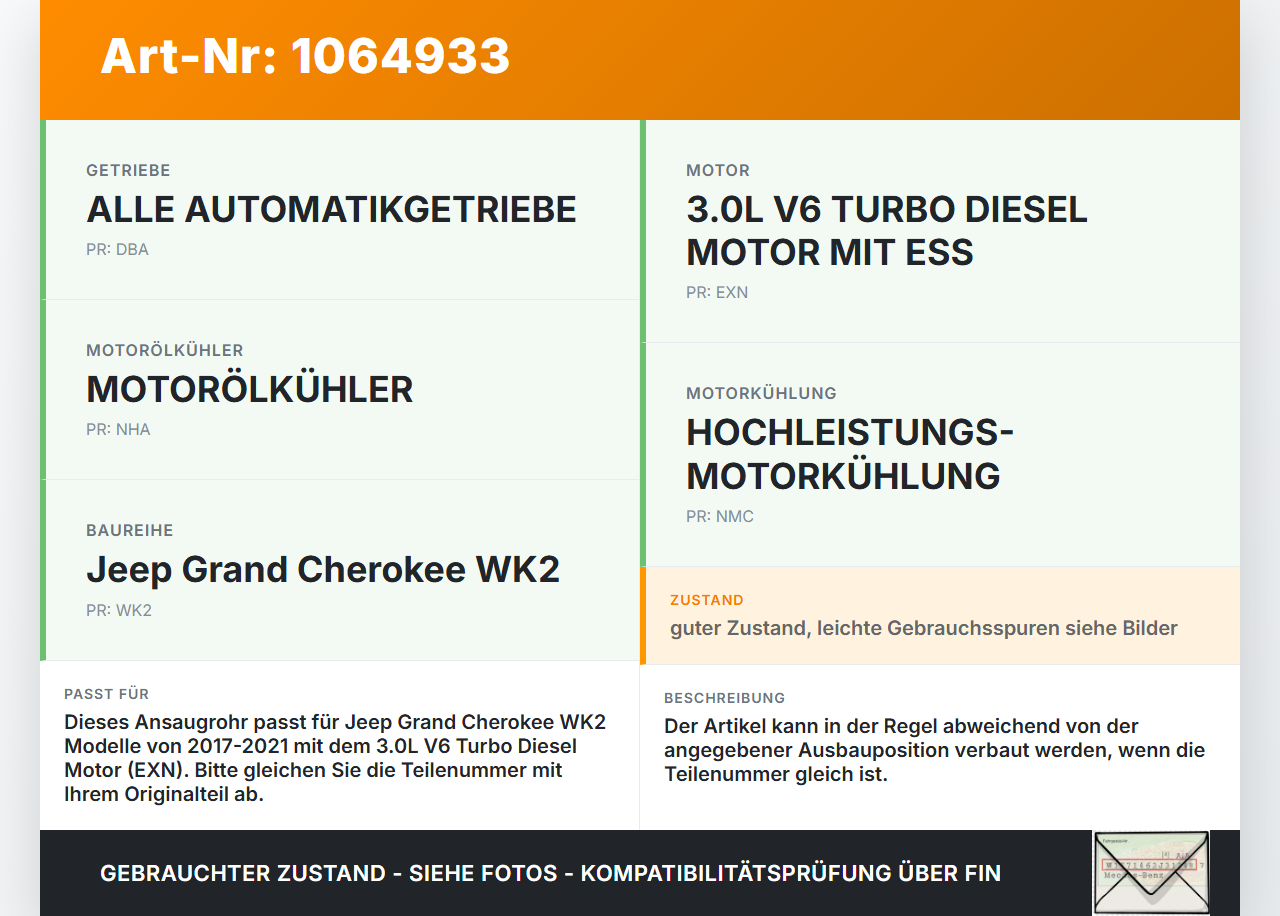1280x916 pixels.
Task: Click the PR: WK2 code
Action: click(119, 611)
